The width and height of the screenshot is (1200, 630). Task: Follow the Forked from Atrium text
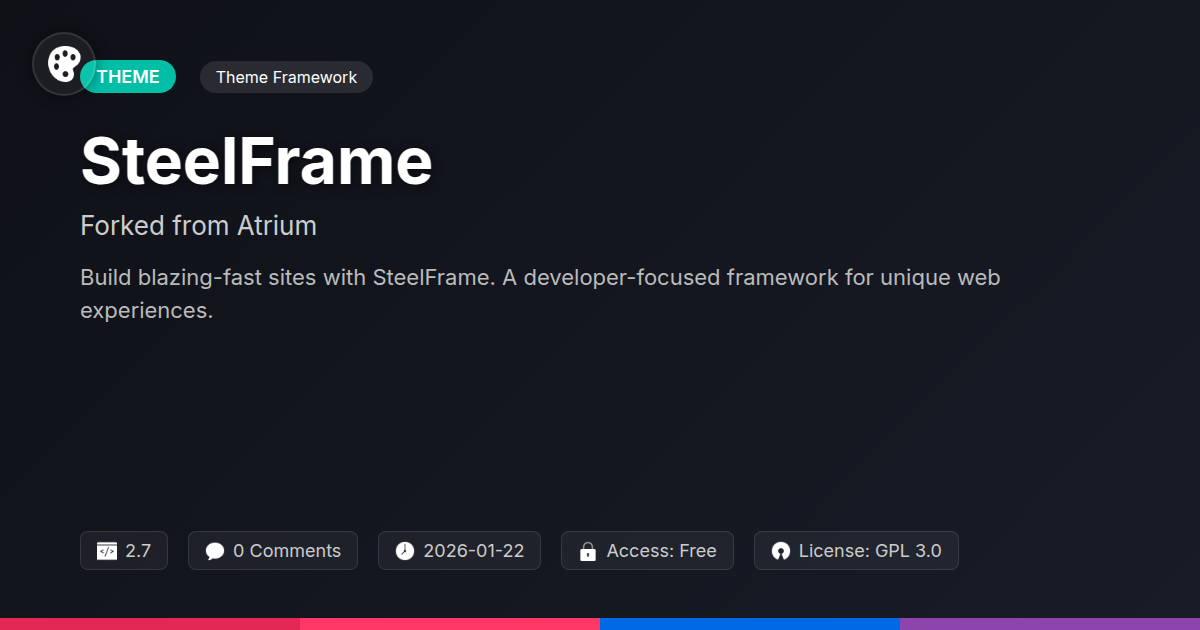[x=198, y=226]
